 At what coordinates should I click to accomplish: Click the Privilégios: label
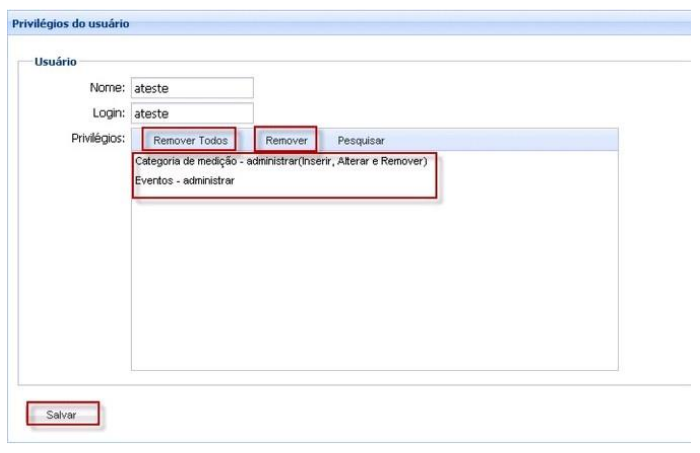click(x=97, y=138)
